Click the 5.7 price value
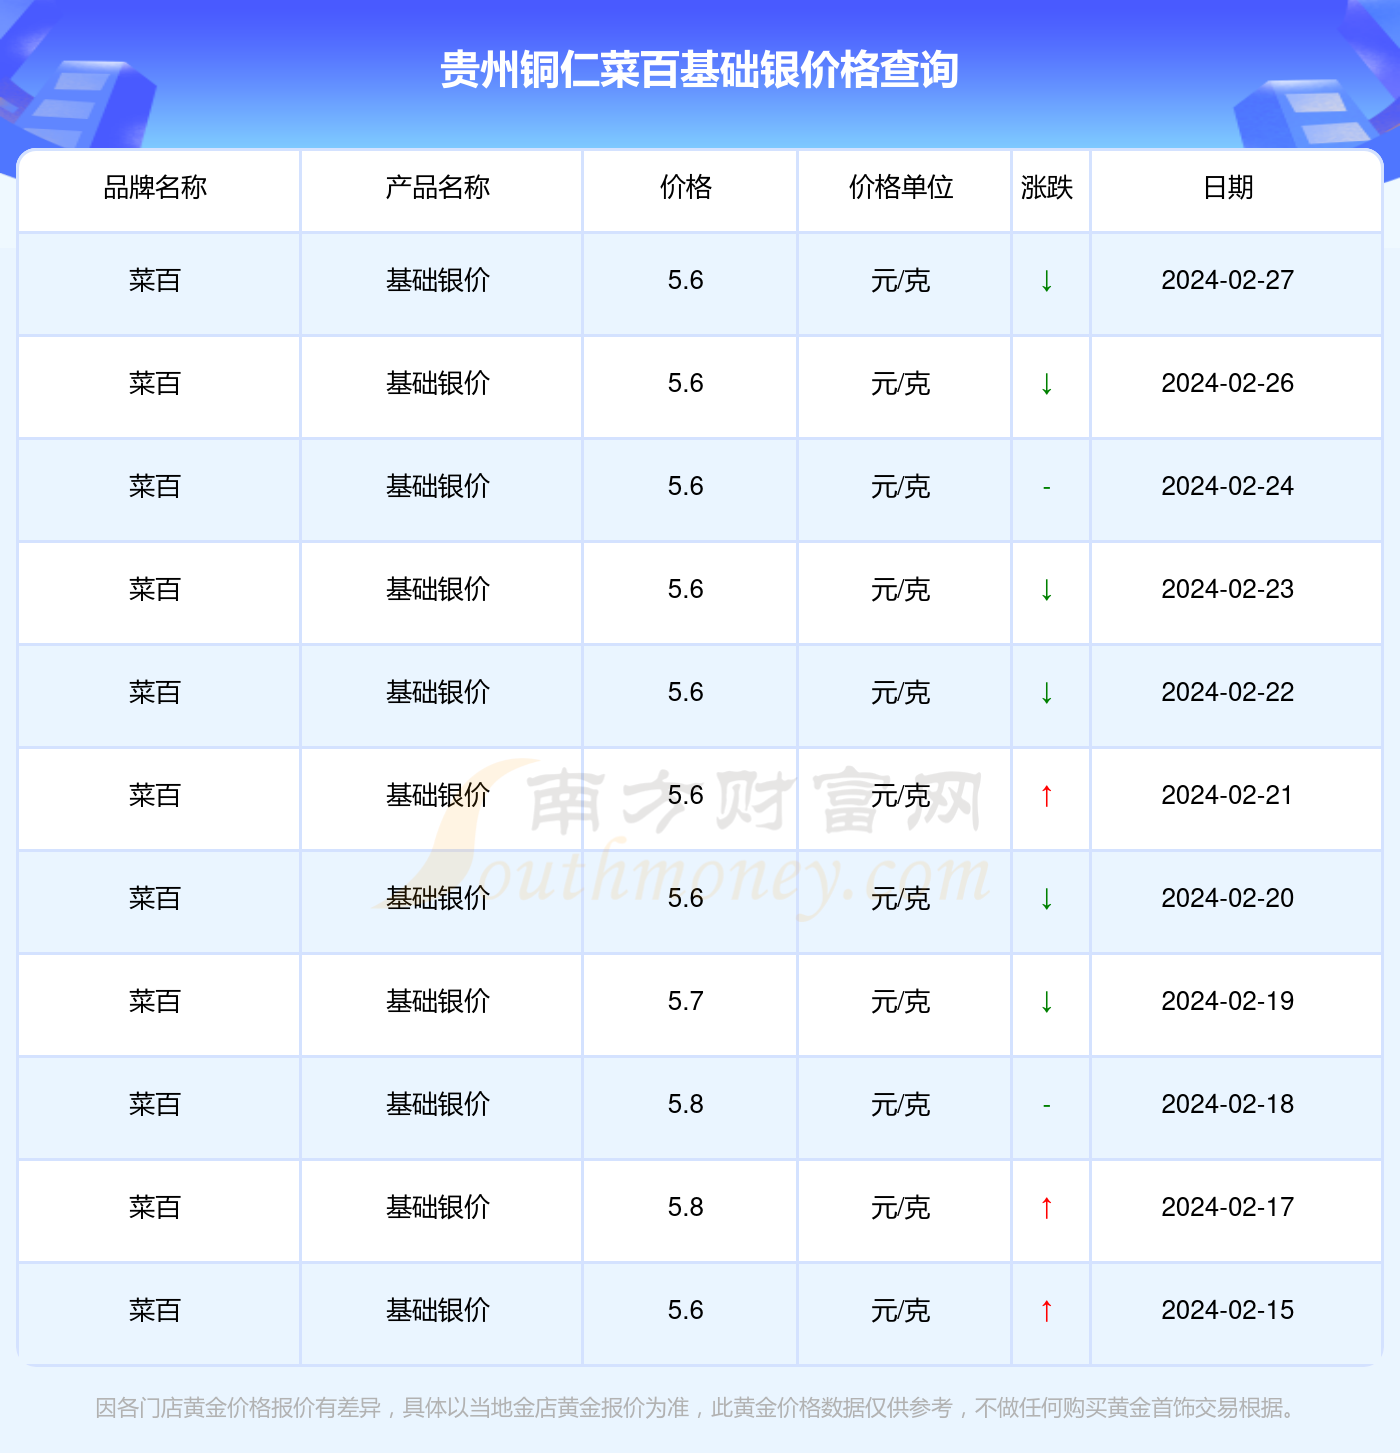The height and width of the screenshot is (1455, 1400). 686,1002
